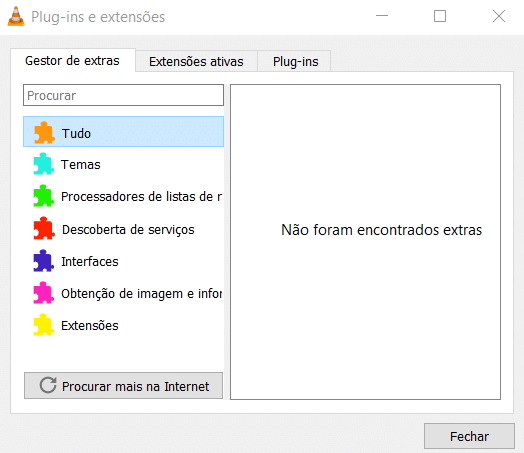Focus the Procurar search field
Viewport: 524px width, 453px height.
point(123,95)
